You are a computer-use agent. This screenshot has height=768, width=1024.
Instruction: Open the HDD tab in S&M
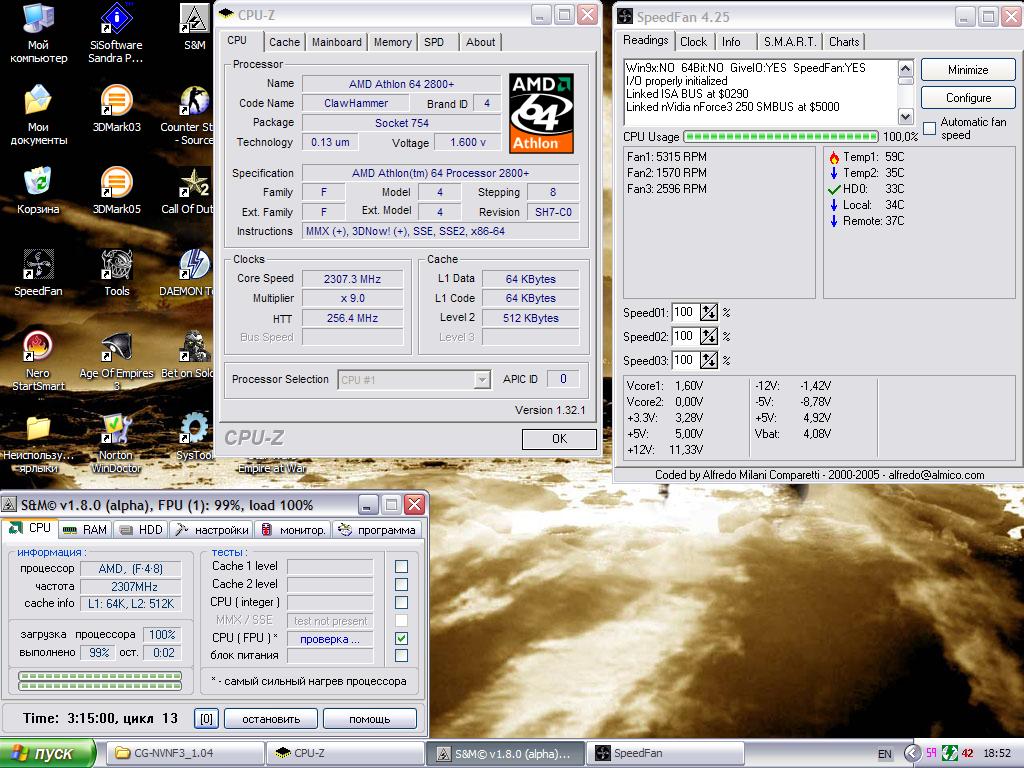[x=142, y=530]
